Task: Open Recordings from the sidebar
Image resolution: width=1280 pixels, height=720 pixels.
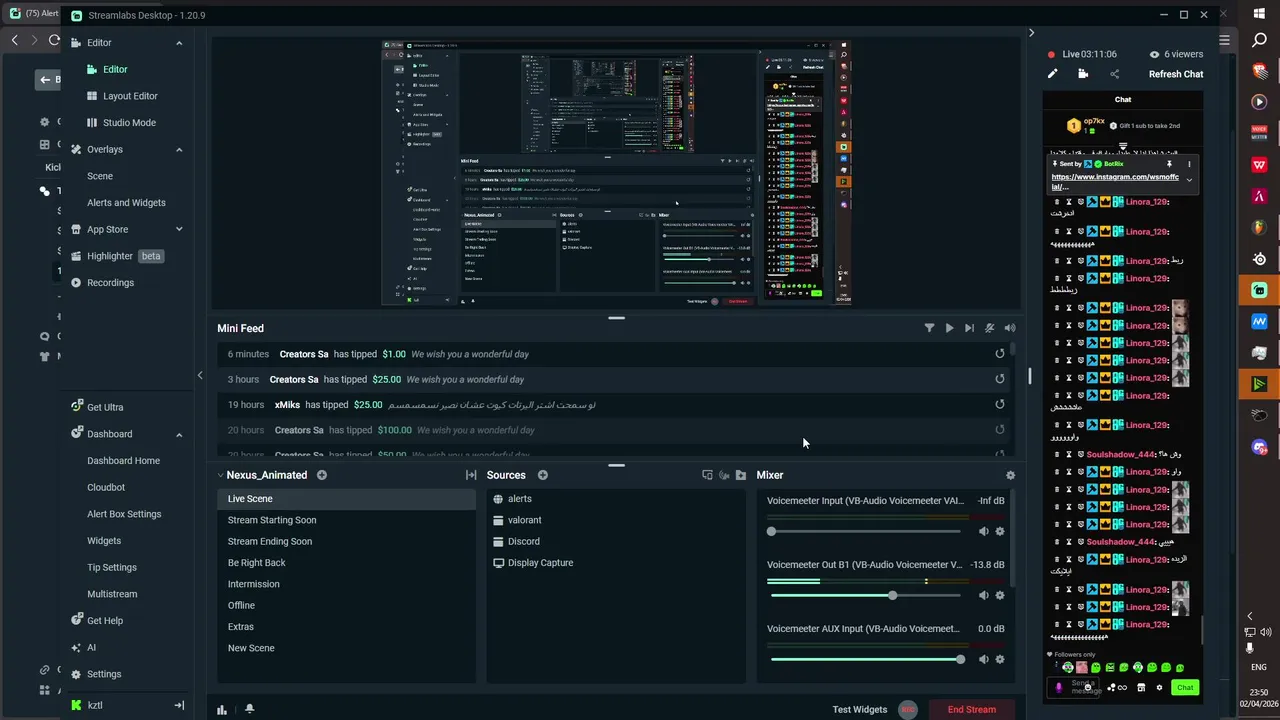Action: click(x=110, y=283)
